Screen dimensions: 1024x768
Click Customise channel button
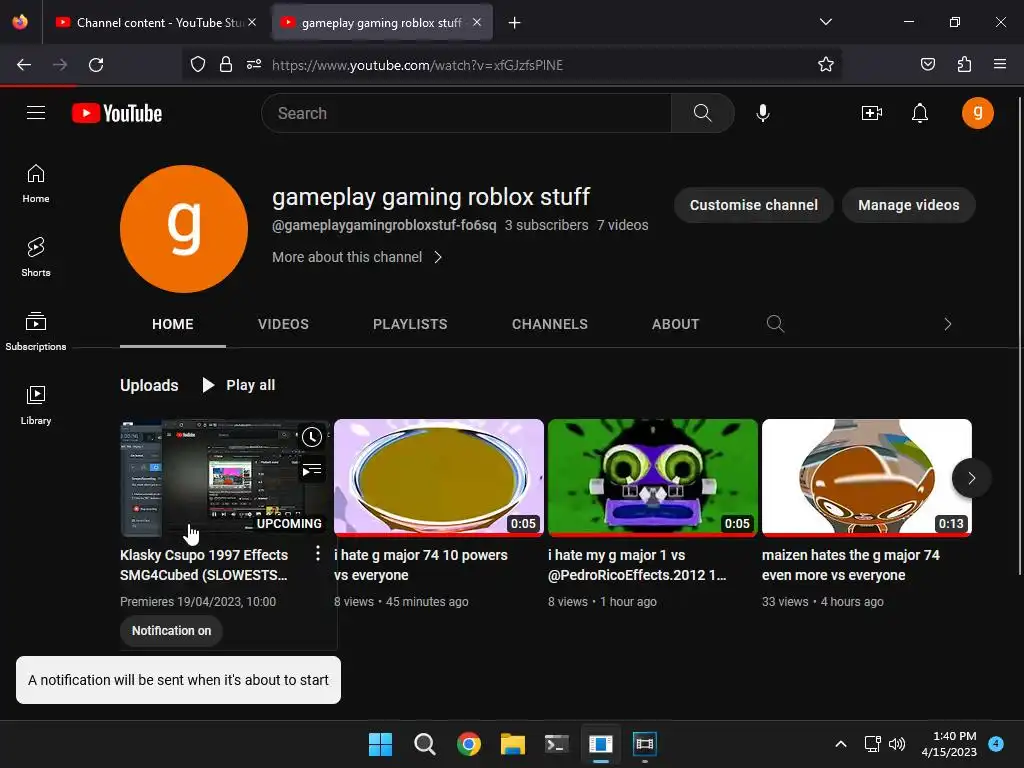(754, 205)
